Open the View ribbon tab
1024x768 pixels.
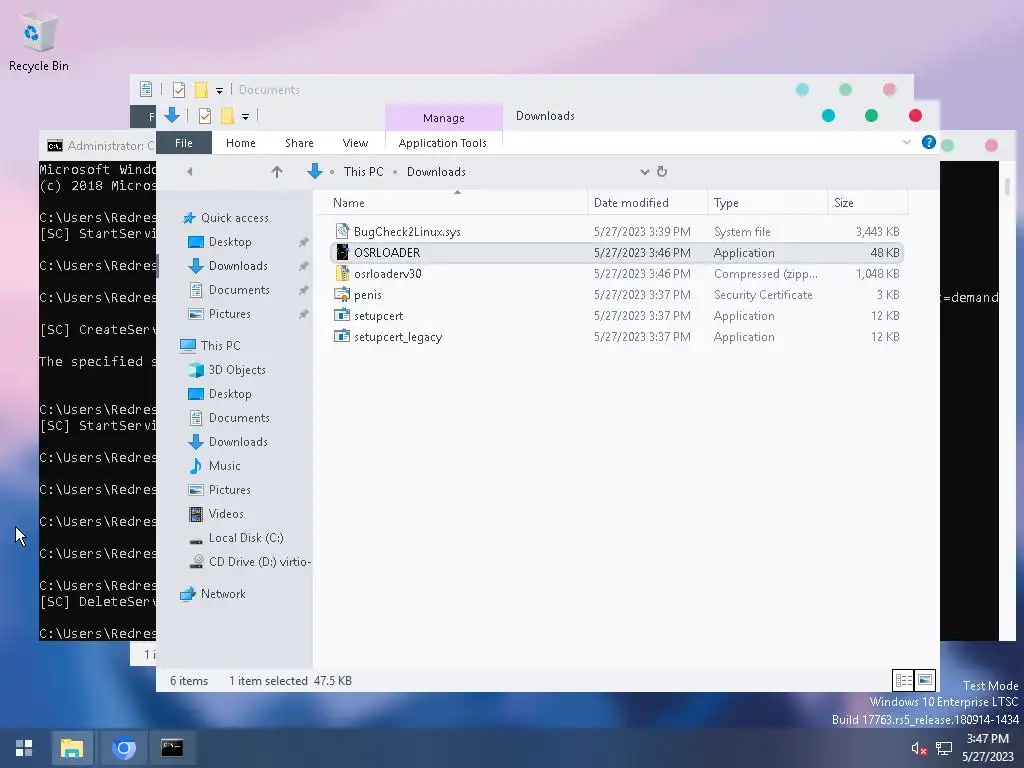point(355,143)
